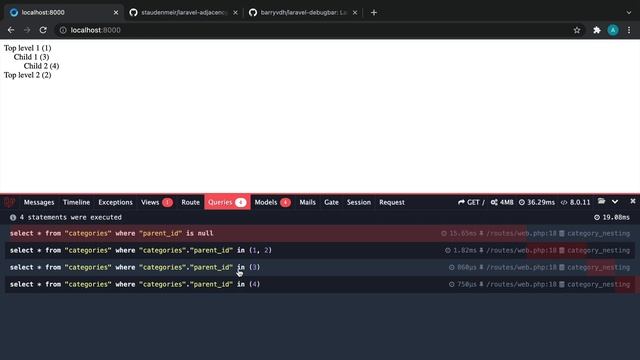Click the query with parent_id in (3)
This screenshot has height=360, width=640.
pos(320,267)
